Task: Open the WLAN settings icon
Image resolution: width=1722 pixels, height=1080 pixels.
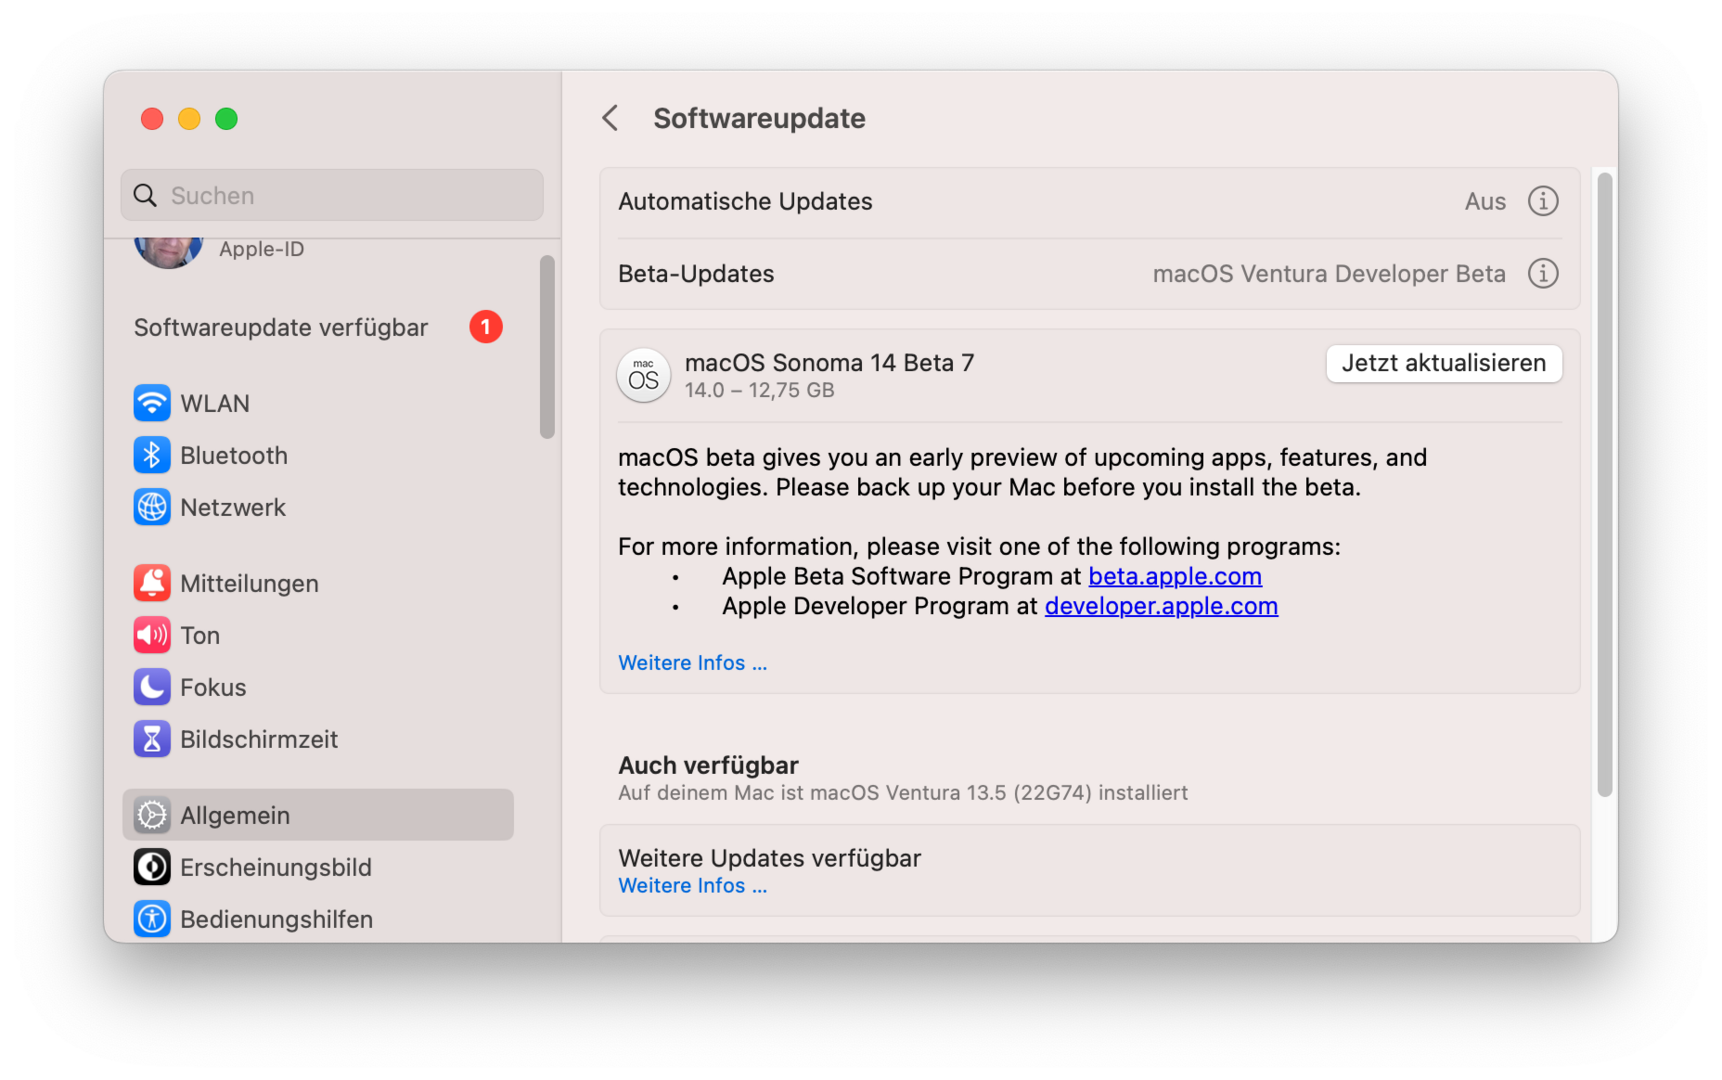Action: click(152, 403)
